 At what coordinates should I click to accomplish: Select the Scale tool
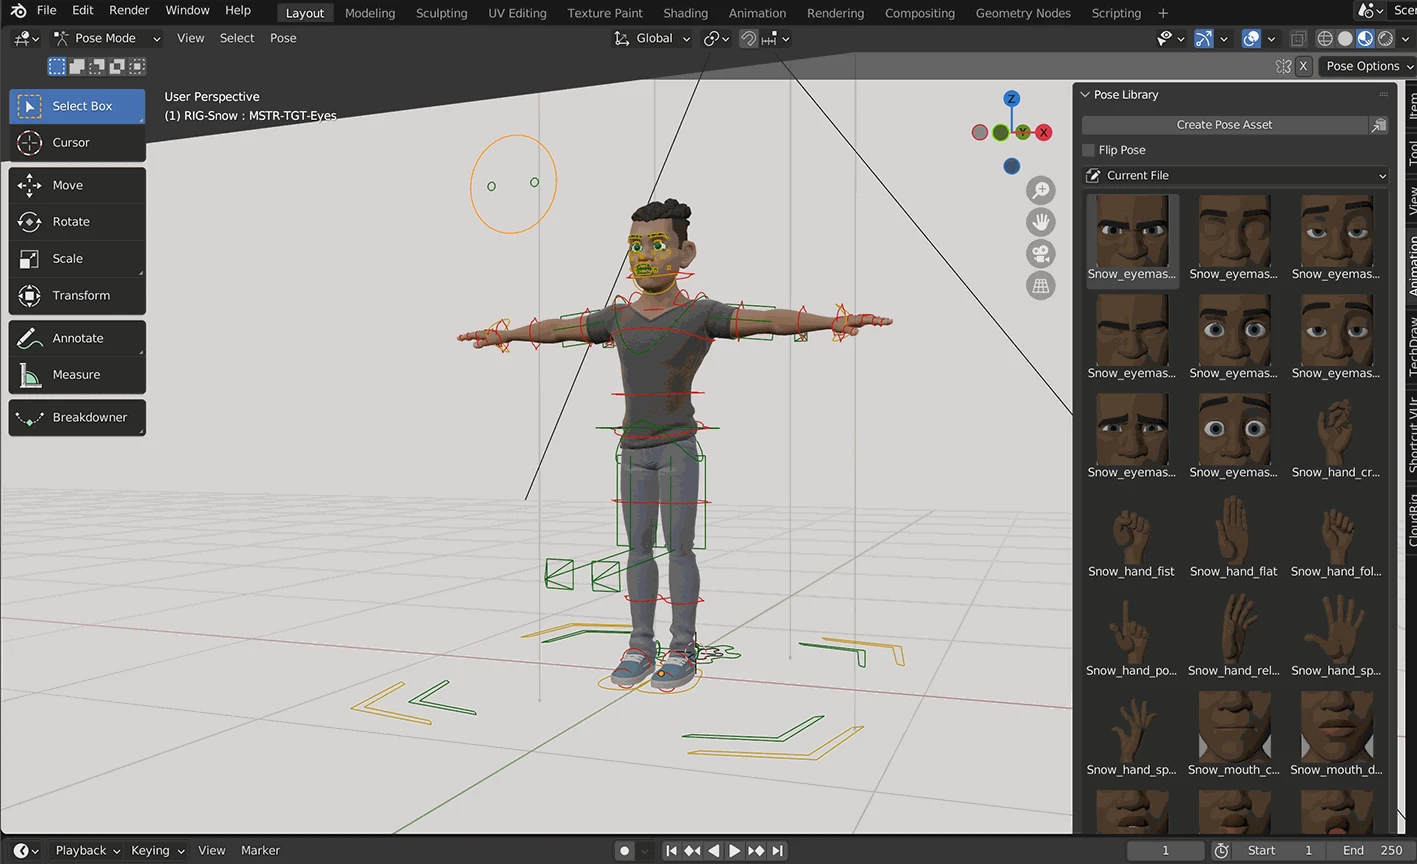[x=77, y=259]
